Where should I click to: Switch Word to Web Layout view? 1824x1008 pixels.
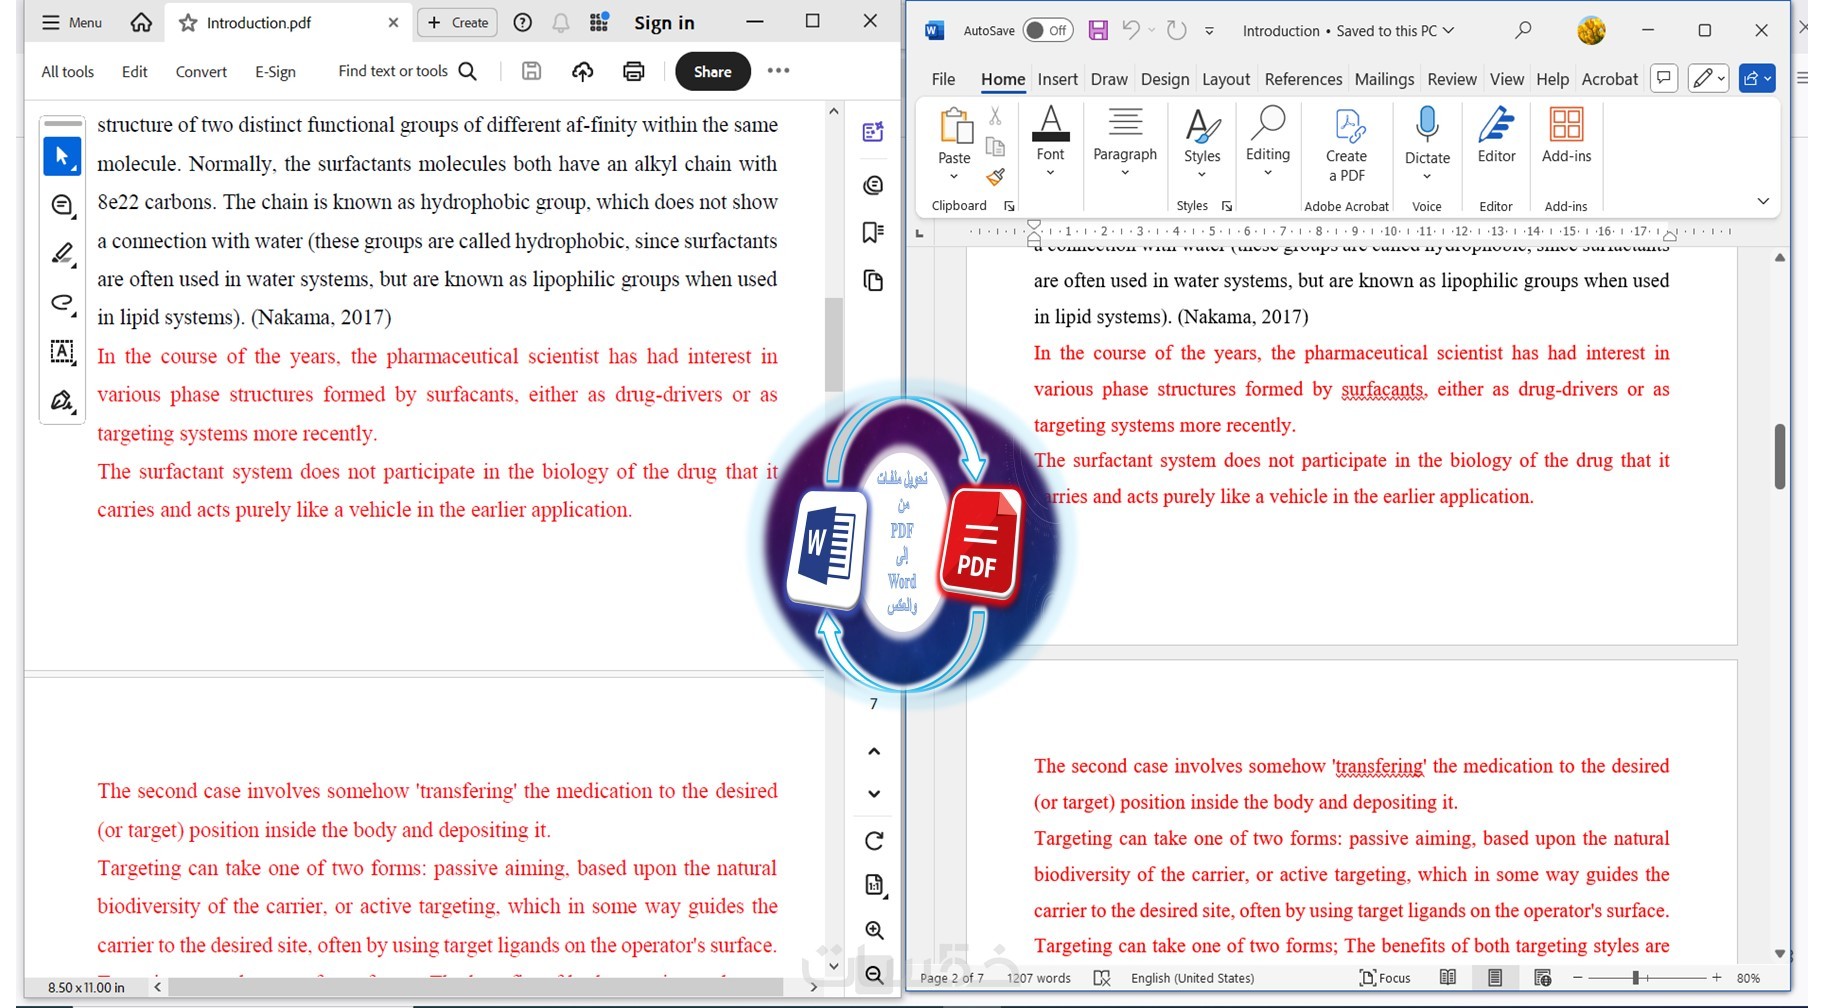1543,978
